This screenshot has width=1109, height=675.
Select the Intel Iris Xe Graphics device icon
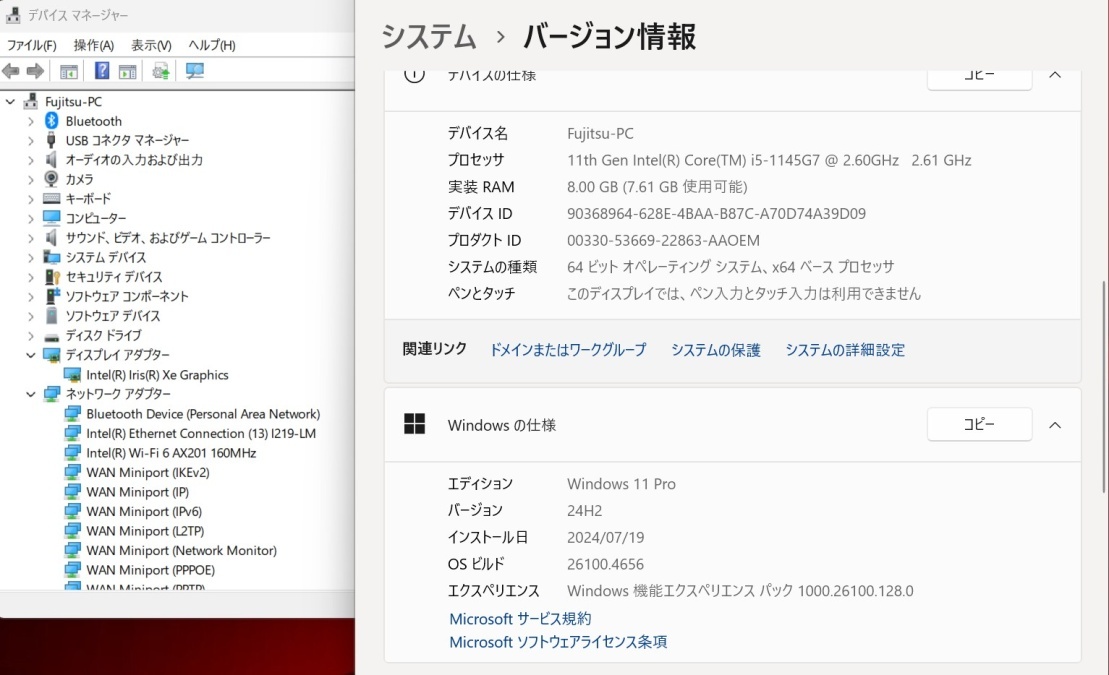pyautogui.click(x=73, y=375)
